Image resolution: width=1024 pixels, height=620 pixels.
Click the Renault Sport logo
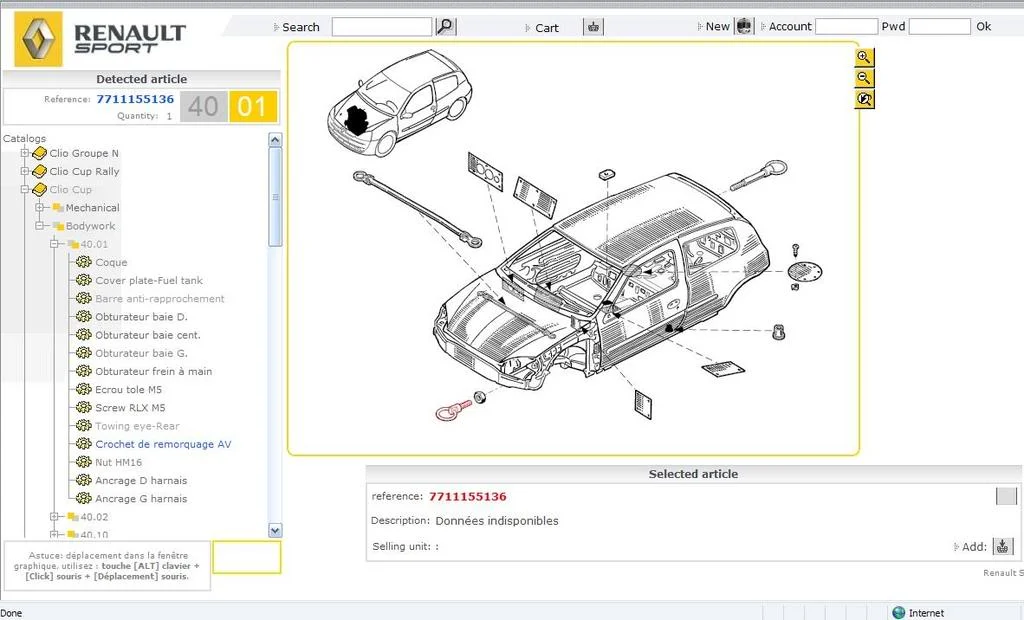click(x=100, y=38)
